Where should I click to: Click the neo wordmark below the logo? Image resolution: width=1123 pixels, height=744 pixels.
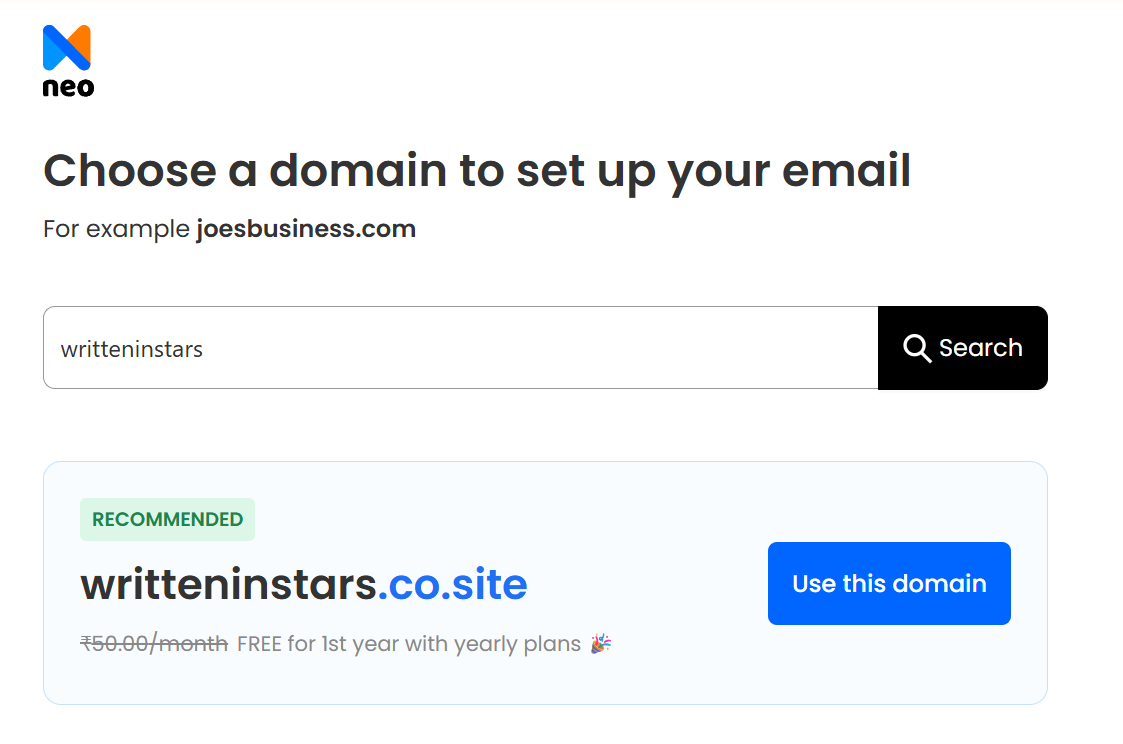[x=67, y=86]
